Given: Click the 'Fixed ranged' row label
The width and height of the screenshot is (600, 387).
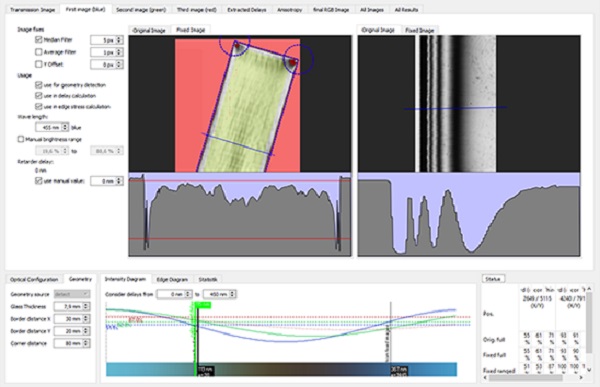Looking at the screenshot, I should coord(499,371).
